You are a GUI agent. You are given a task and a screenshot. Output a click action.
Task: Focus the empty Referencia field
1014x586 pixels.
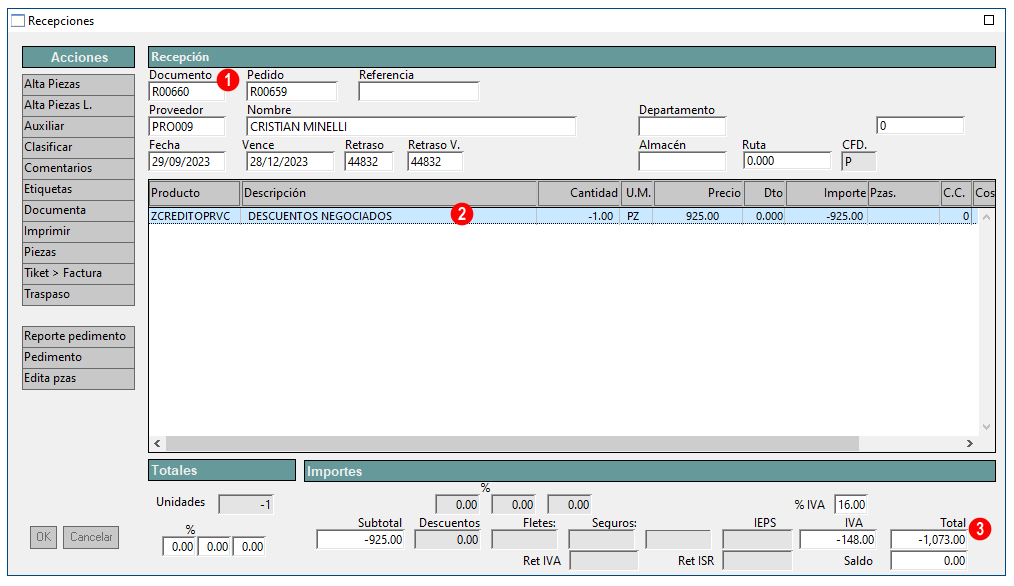(x=419, y=92)
